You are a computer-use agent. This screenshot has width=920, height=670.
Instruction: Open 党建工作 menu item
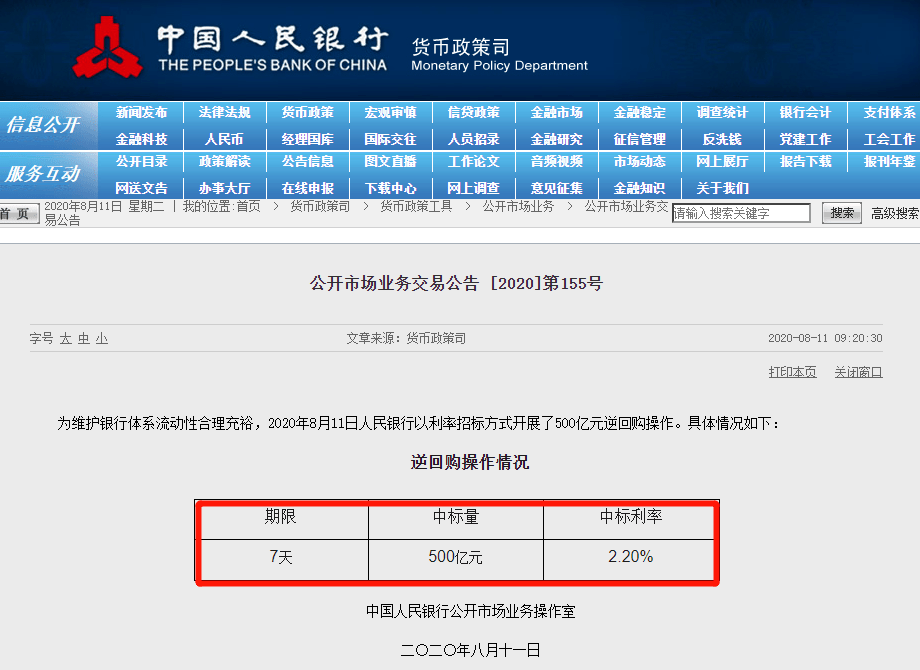point(805,139)
